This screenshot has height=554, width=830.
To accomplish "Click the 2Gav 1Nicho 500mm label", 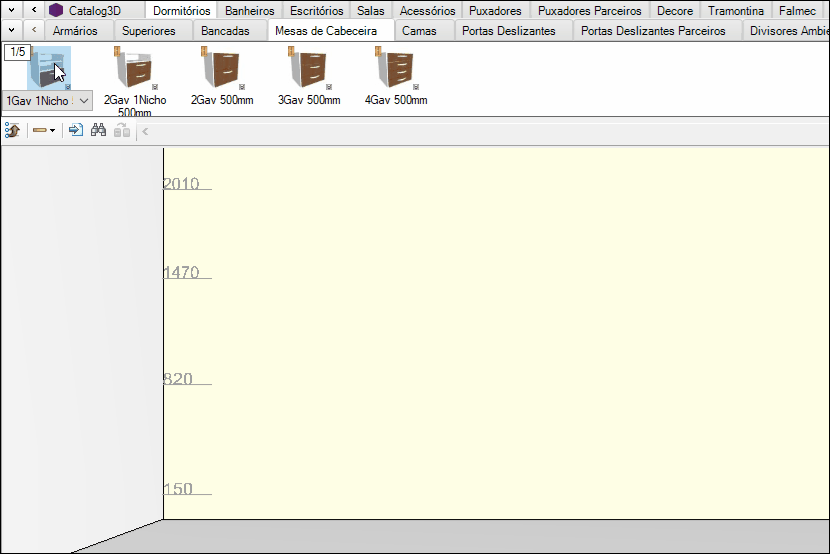I will 135,106.
